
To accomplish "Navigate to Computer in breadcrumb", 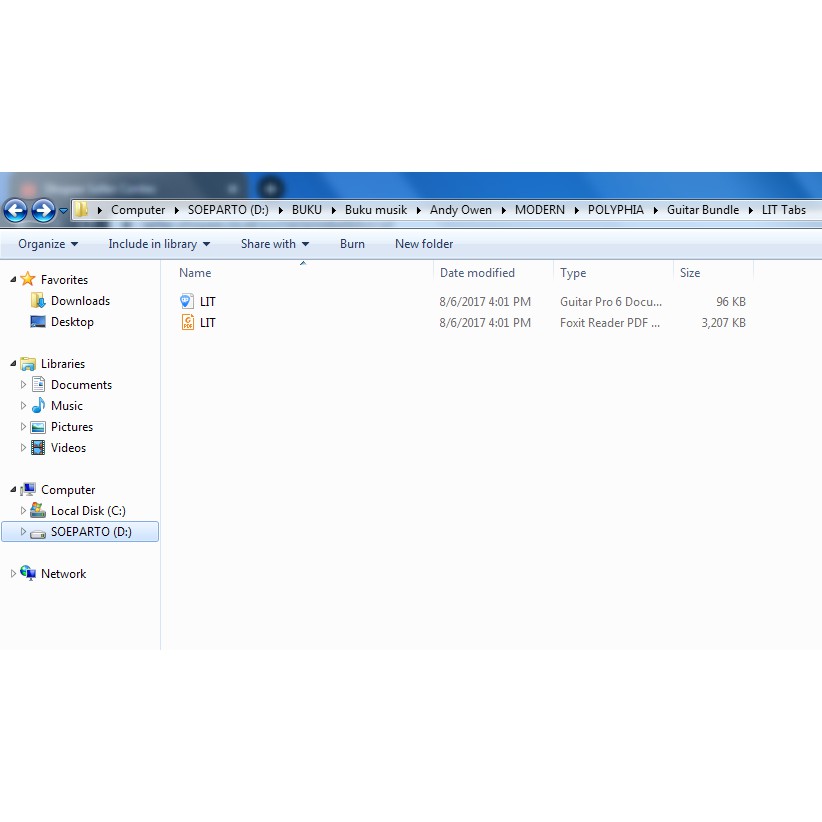I will 138,210.
